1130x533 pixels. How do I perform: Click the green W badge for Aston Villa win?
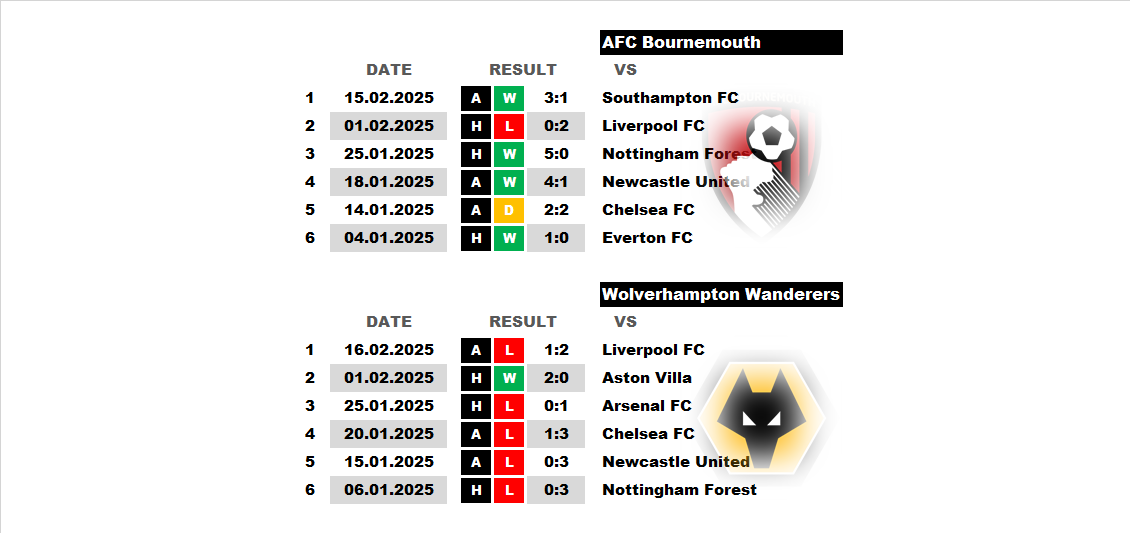tap(509, 378)
